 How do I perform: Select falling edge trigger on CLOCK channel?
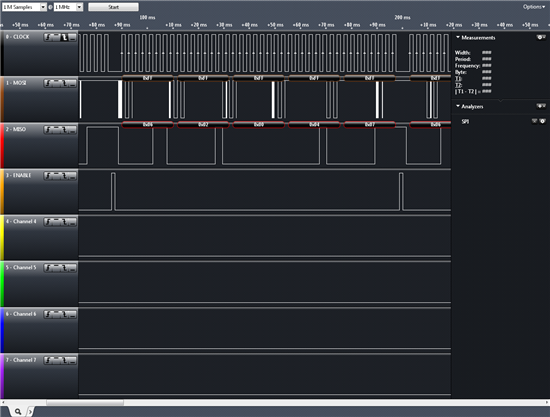coord(64,37)
